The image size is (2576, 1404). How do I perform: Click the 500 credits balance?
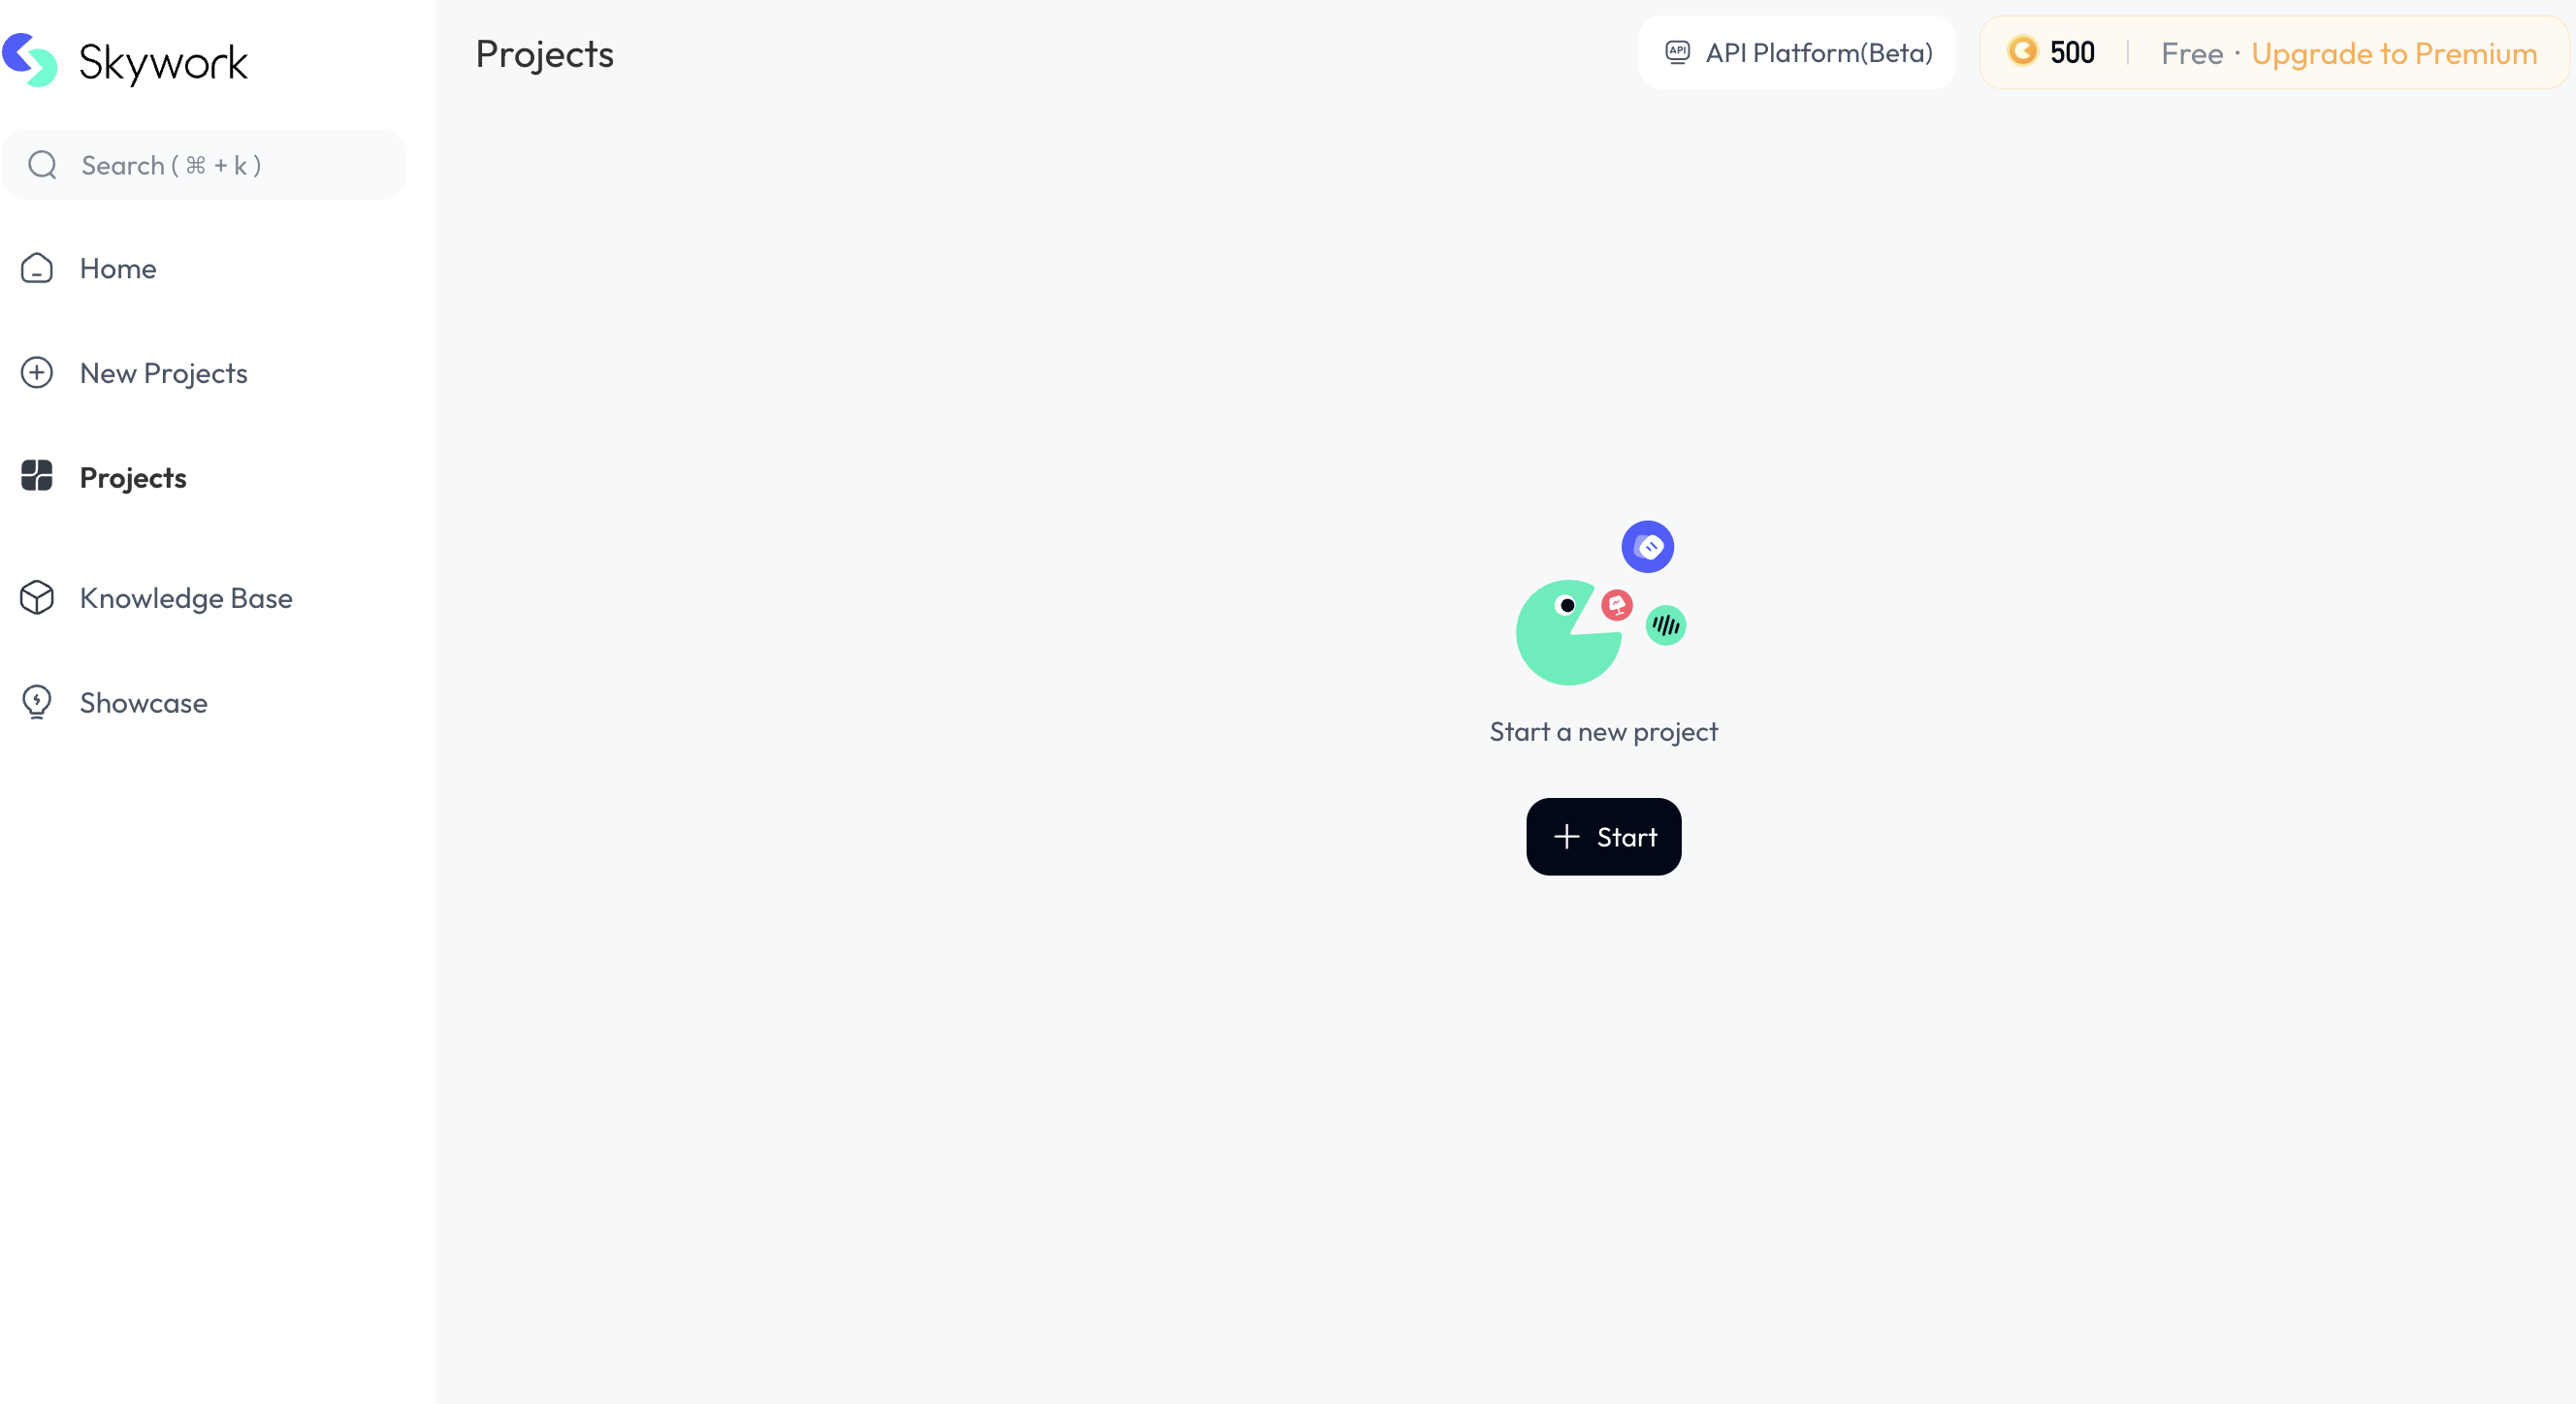(2072, 52)
